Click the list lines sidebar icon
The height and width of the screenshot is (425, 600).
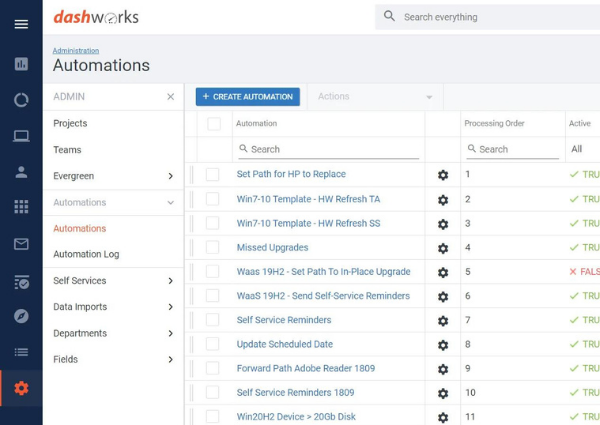tap(21, 352)
